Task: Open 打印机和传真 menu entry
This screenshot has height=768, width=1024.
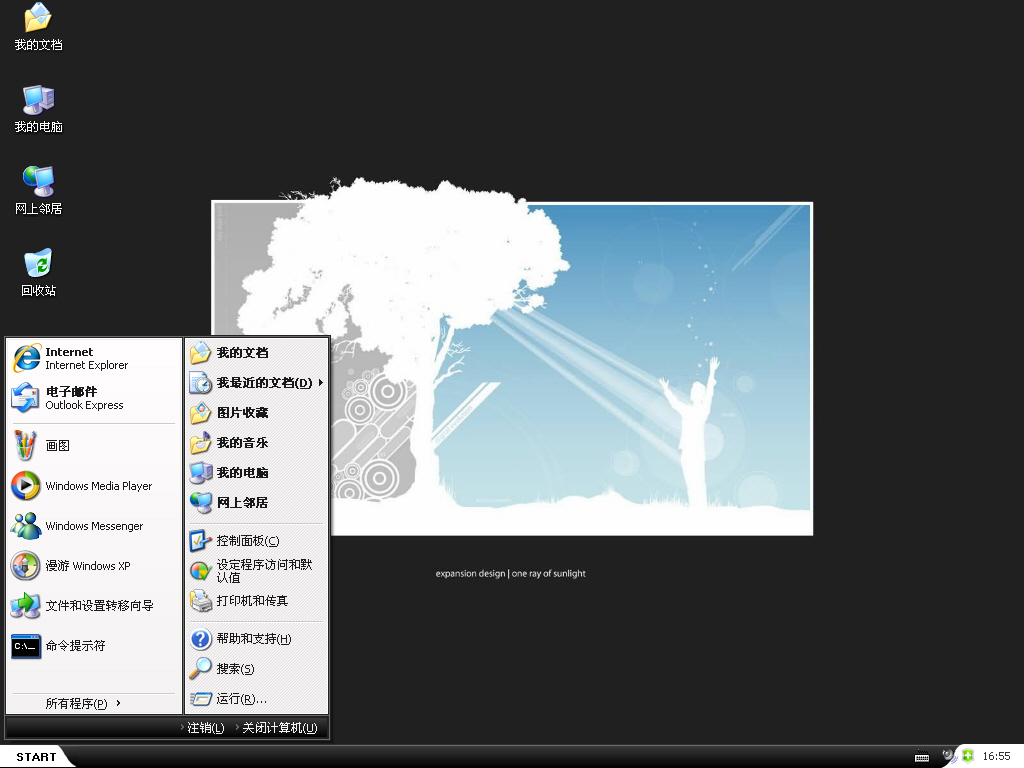Action: coord(251,601)
